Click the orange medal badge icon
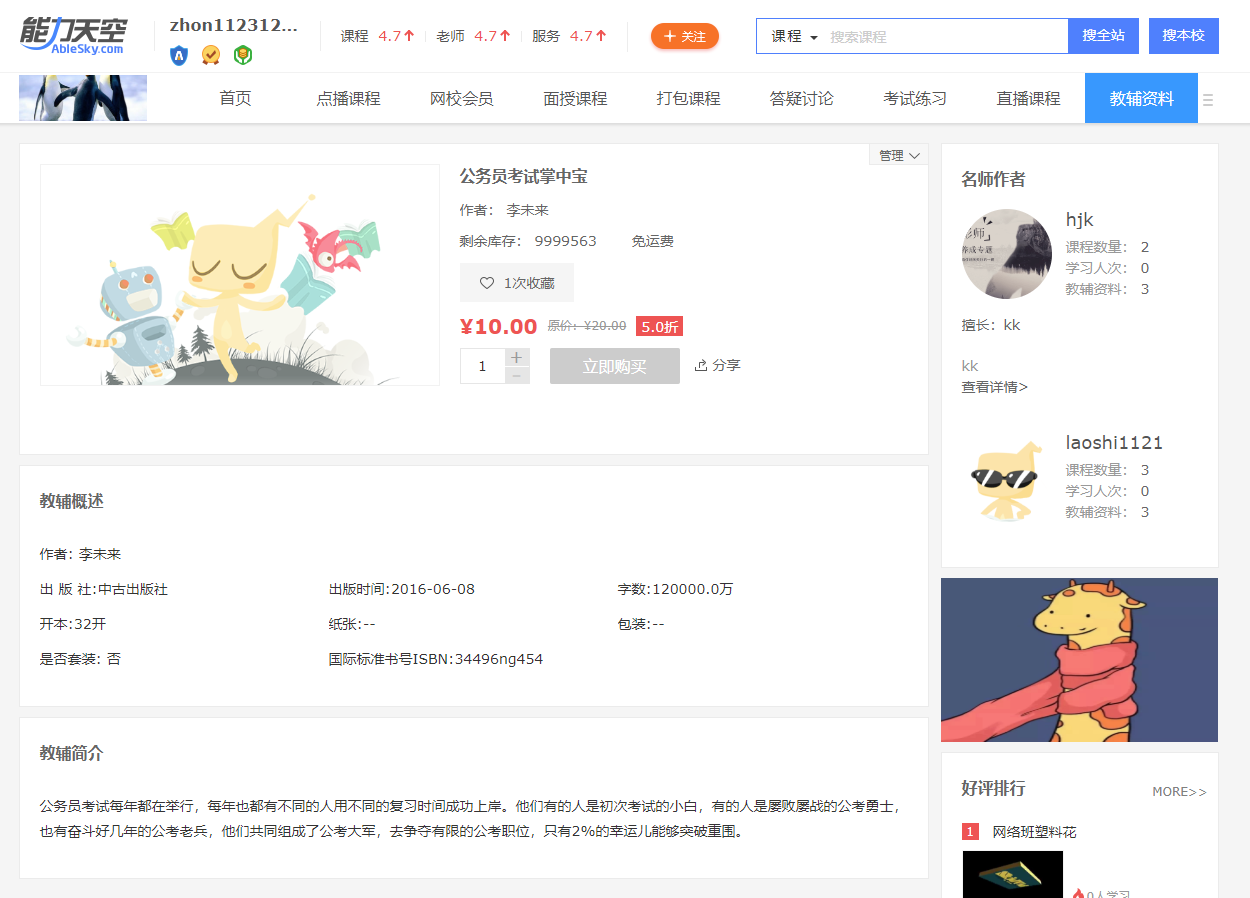This screenshot has height=898, width=1250. 210,55
